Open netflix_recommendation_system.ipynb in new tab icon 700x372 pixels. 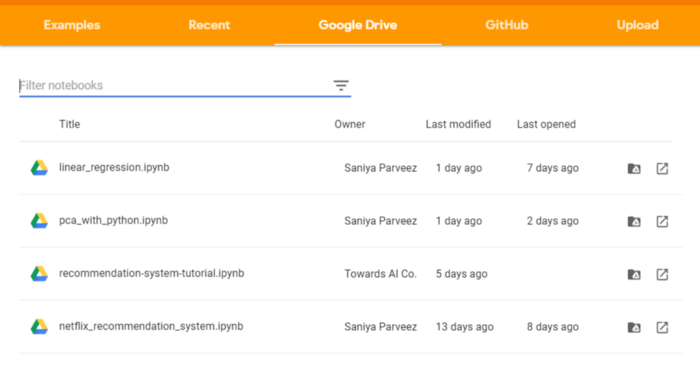662,327
